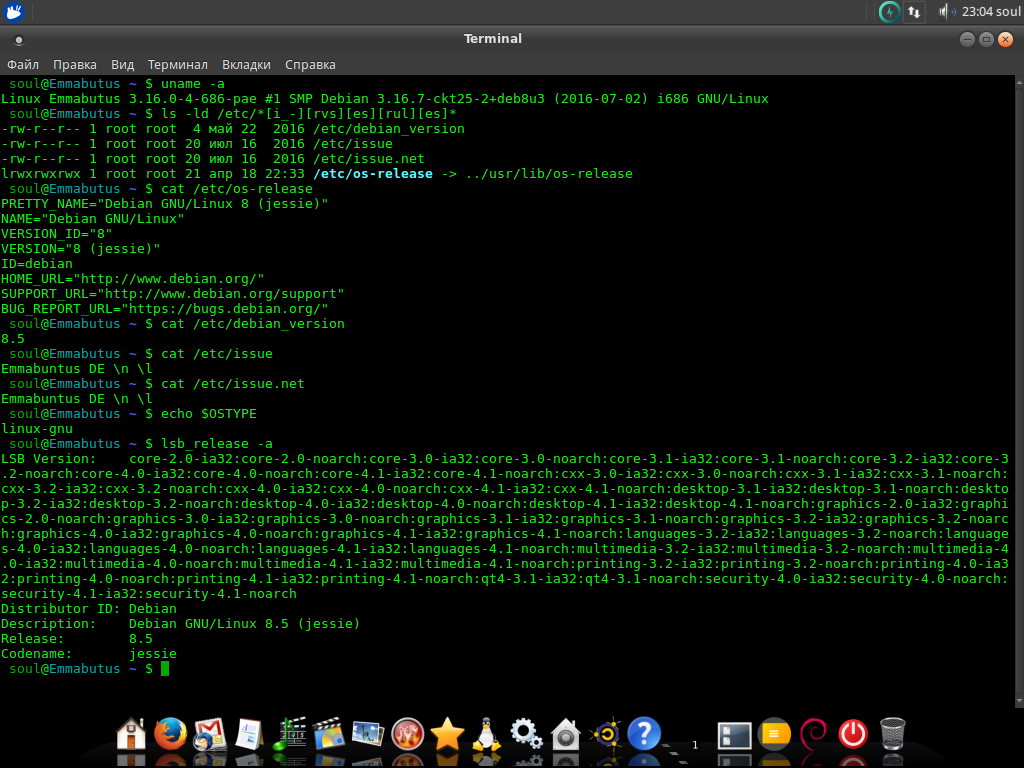Click the window panel dock icon
The image size is (1024, 768).
[x=735, y=735]
